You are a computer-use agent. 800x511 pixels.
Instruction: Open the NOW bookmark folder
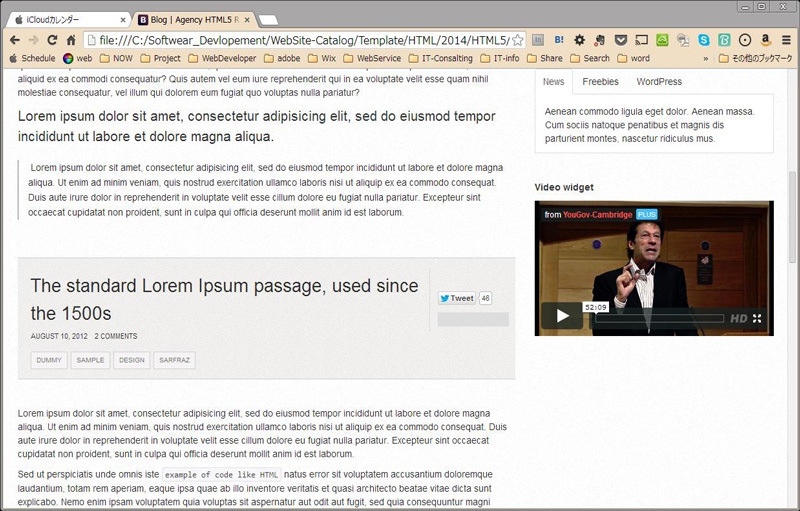coord(116,58)
